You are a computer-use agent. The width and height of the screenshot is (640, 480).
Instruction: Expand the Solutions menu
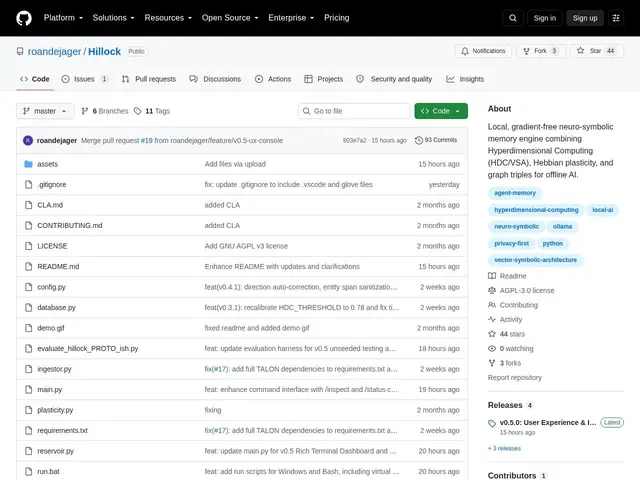[x=113, y=18]
